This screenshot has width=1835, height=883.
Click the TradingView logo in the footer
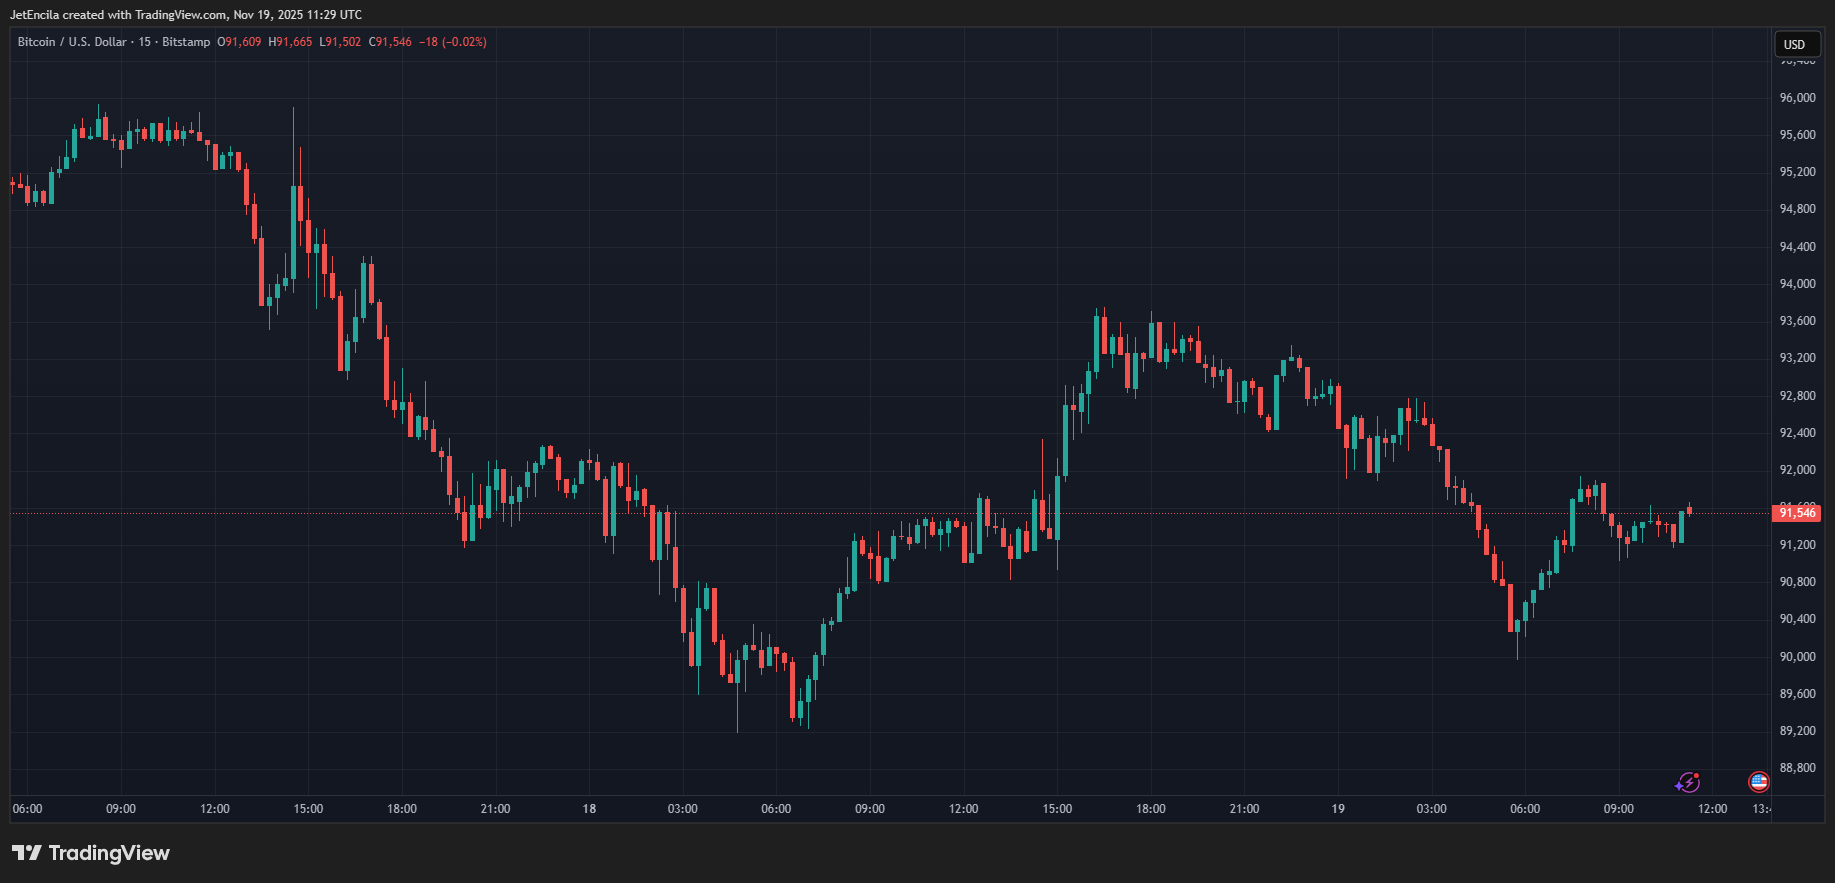(x=91, y=853)
